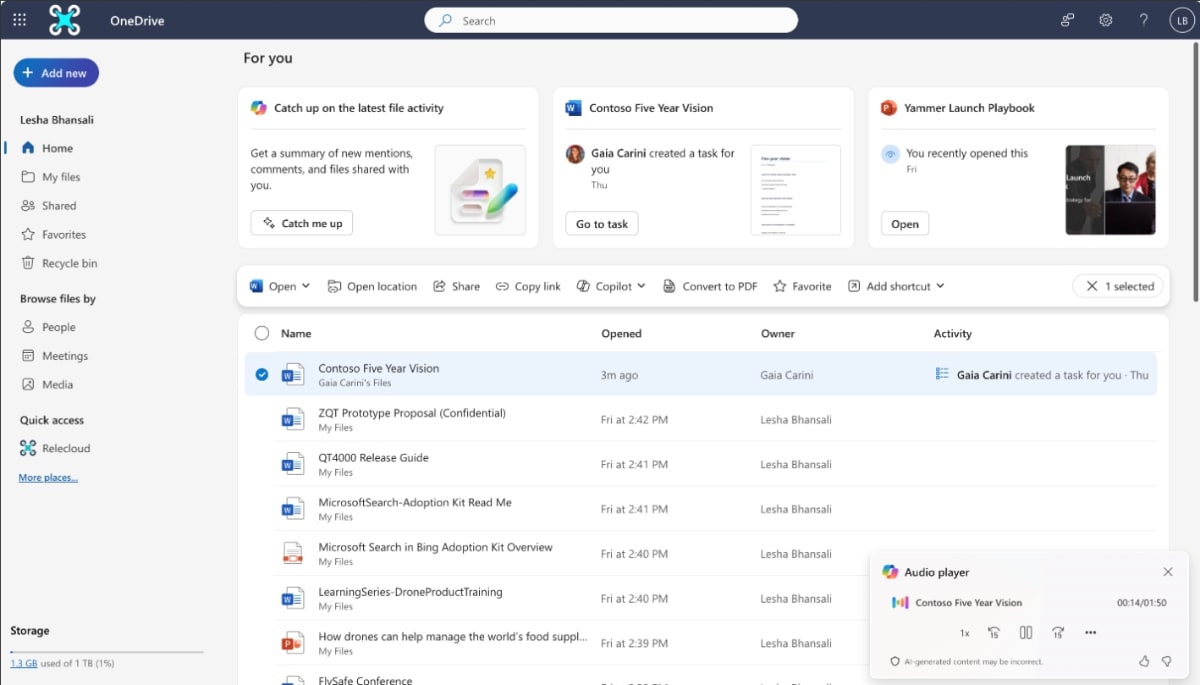This screenshot has width=1200, height=685.
Task: Click the Word icon of ZQT Prototype Proposal
Action: coord(292,420)
